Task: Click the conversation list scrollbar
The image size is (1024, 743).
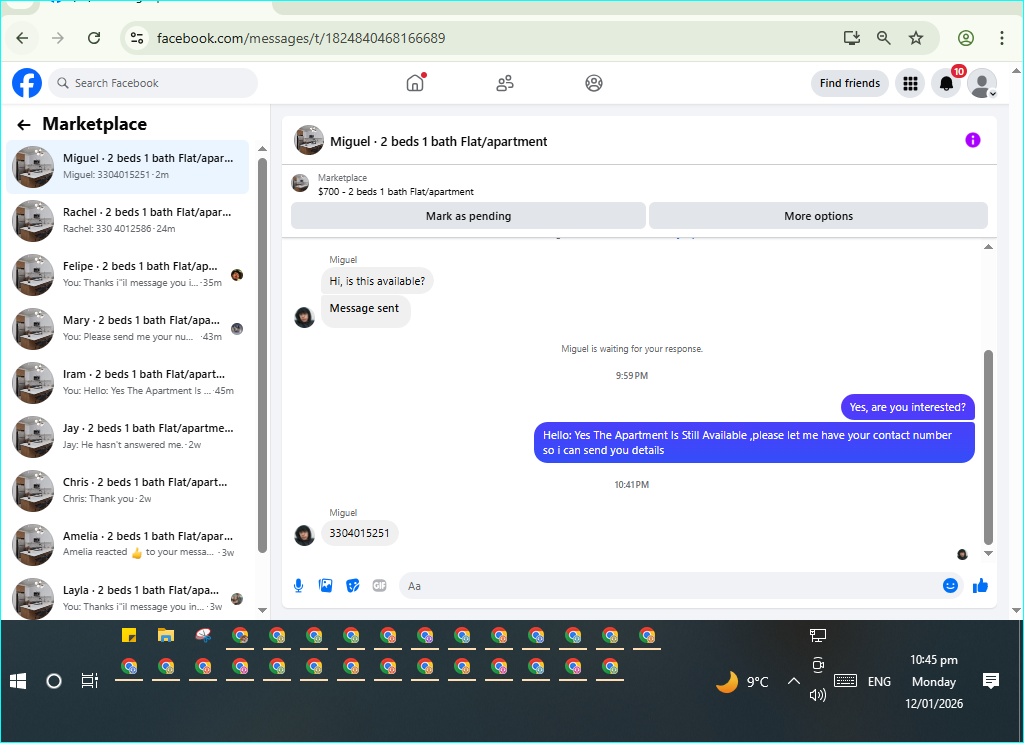Action: [263, 356]
